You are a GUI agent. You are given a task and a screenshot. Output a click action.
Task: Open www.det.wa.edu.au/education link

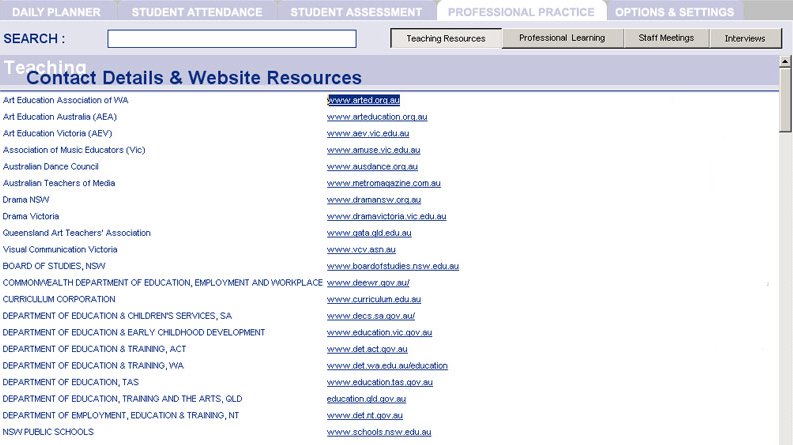(x=387, y=366)
